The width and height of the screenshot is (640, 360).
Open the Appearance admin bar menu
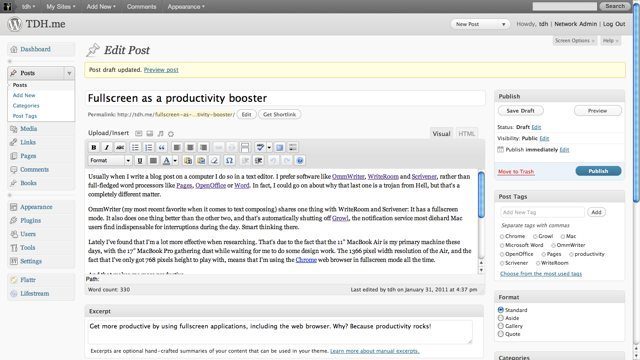(186, 7)
